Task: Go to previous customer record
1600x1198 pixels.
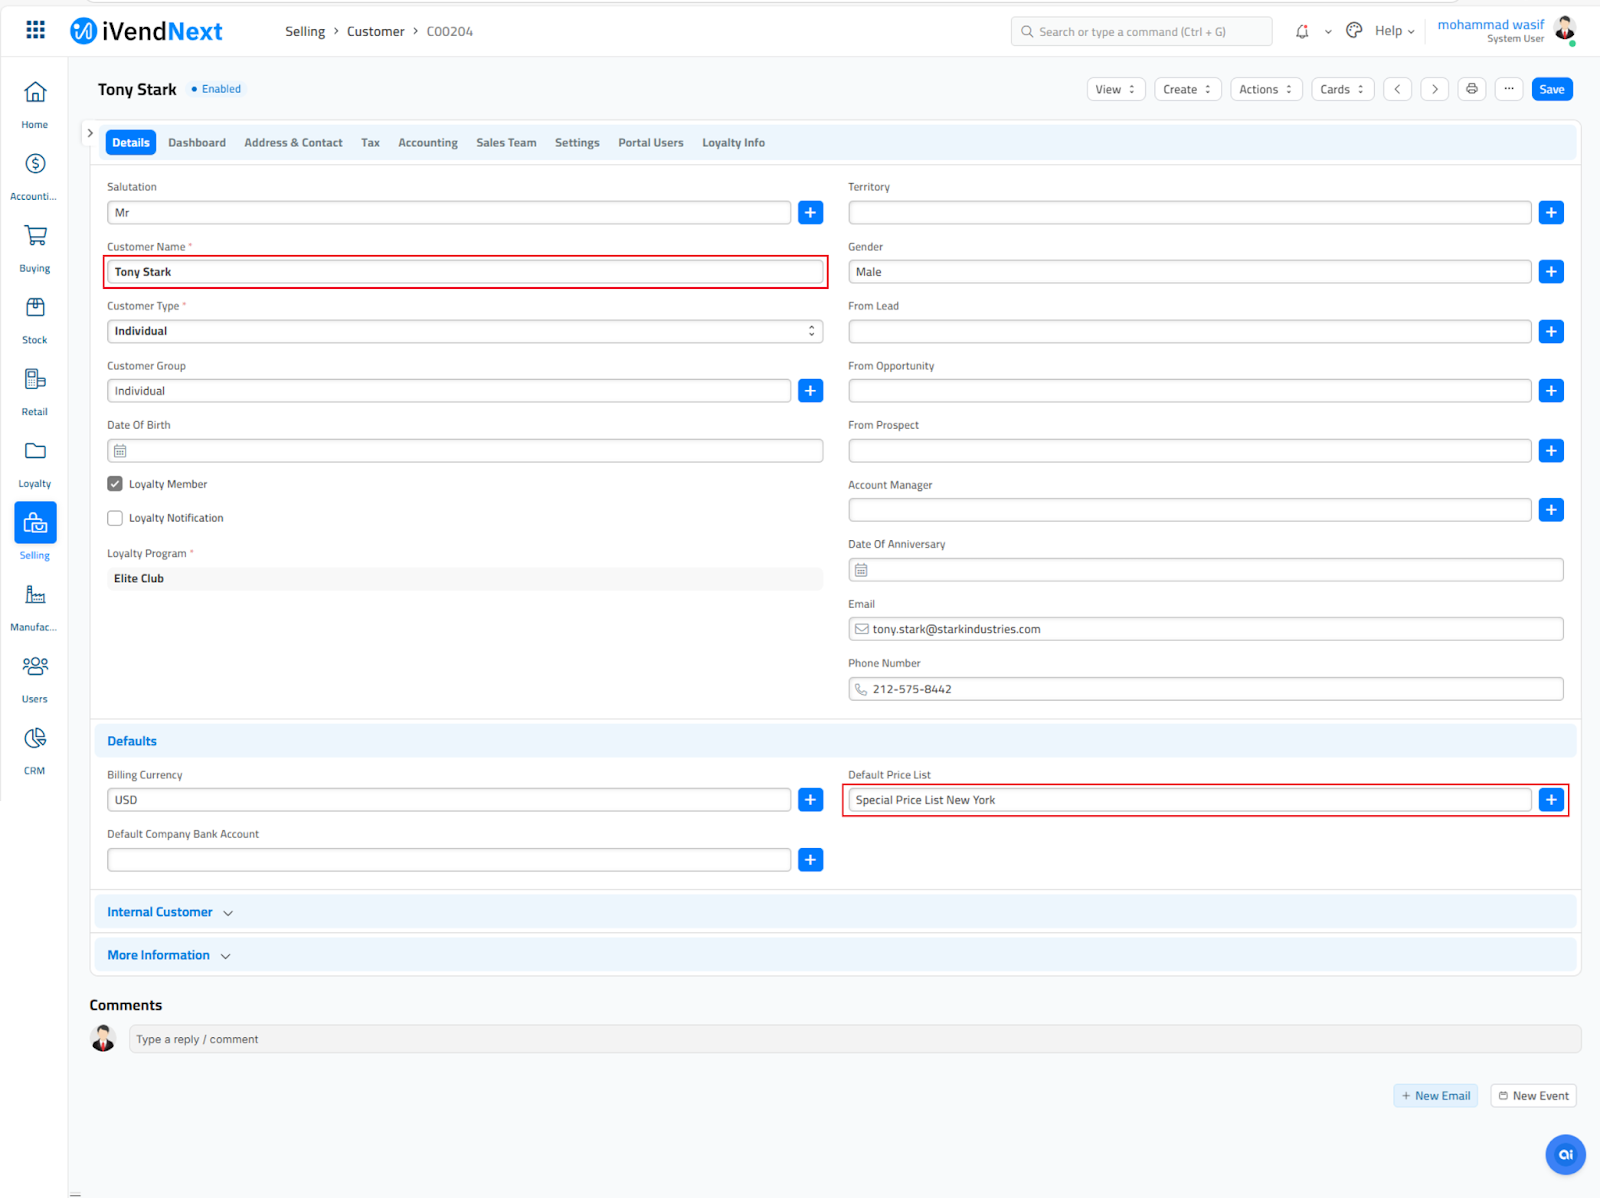Action: (x=1398, y=89)
